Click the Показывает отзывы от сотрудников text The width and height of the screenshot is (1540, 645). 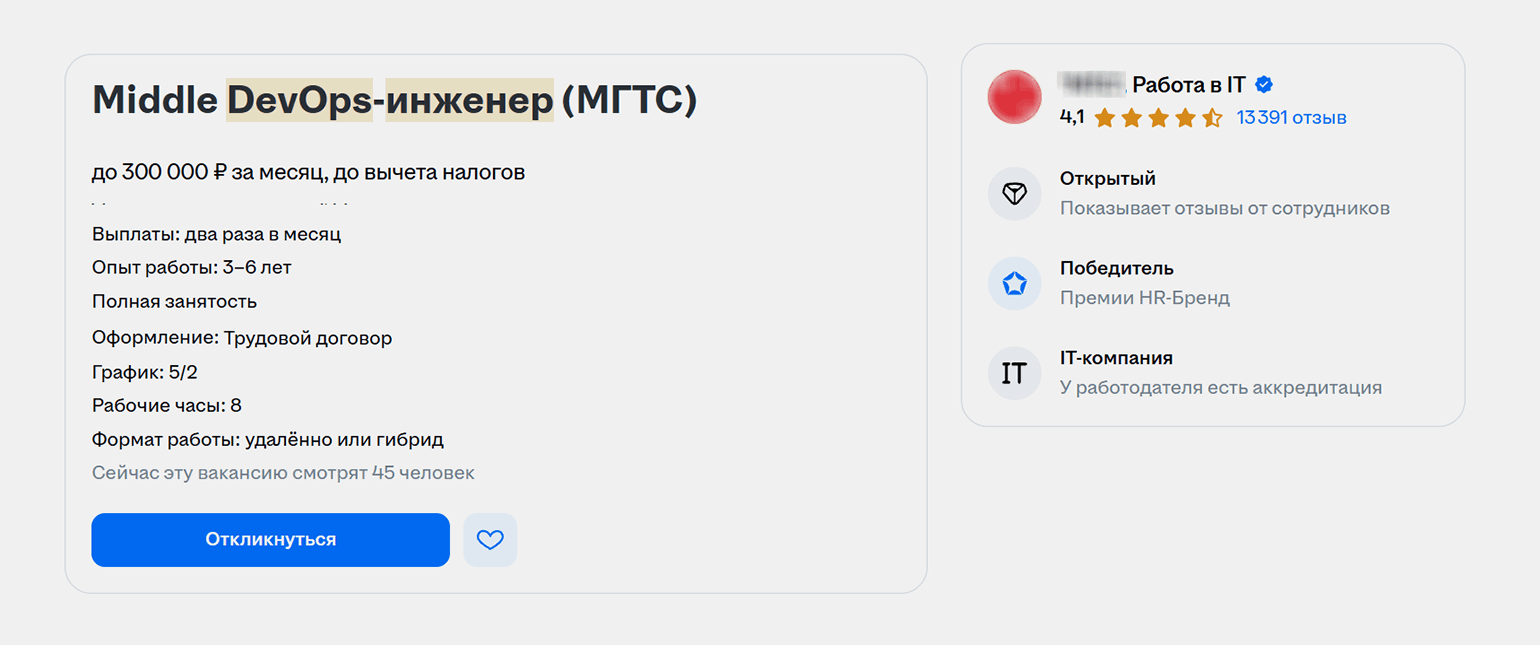[1225, 208]
